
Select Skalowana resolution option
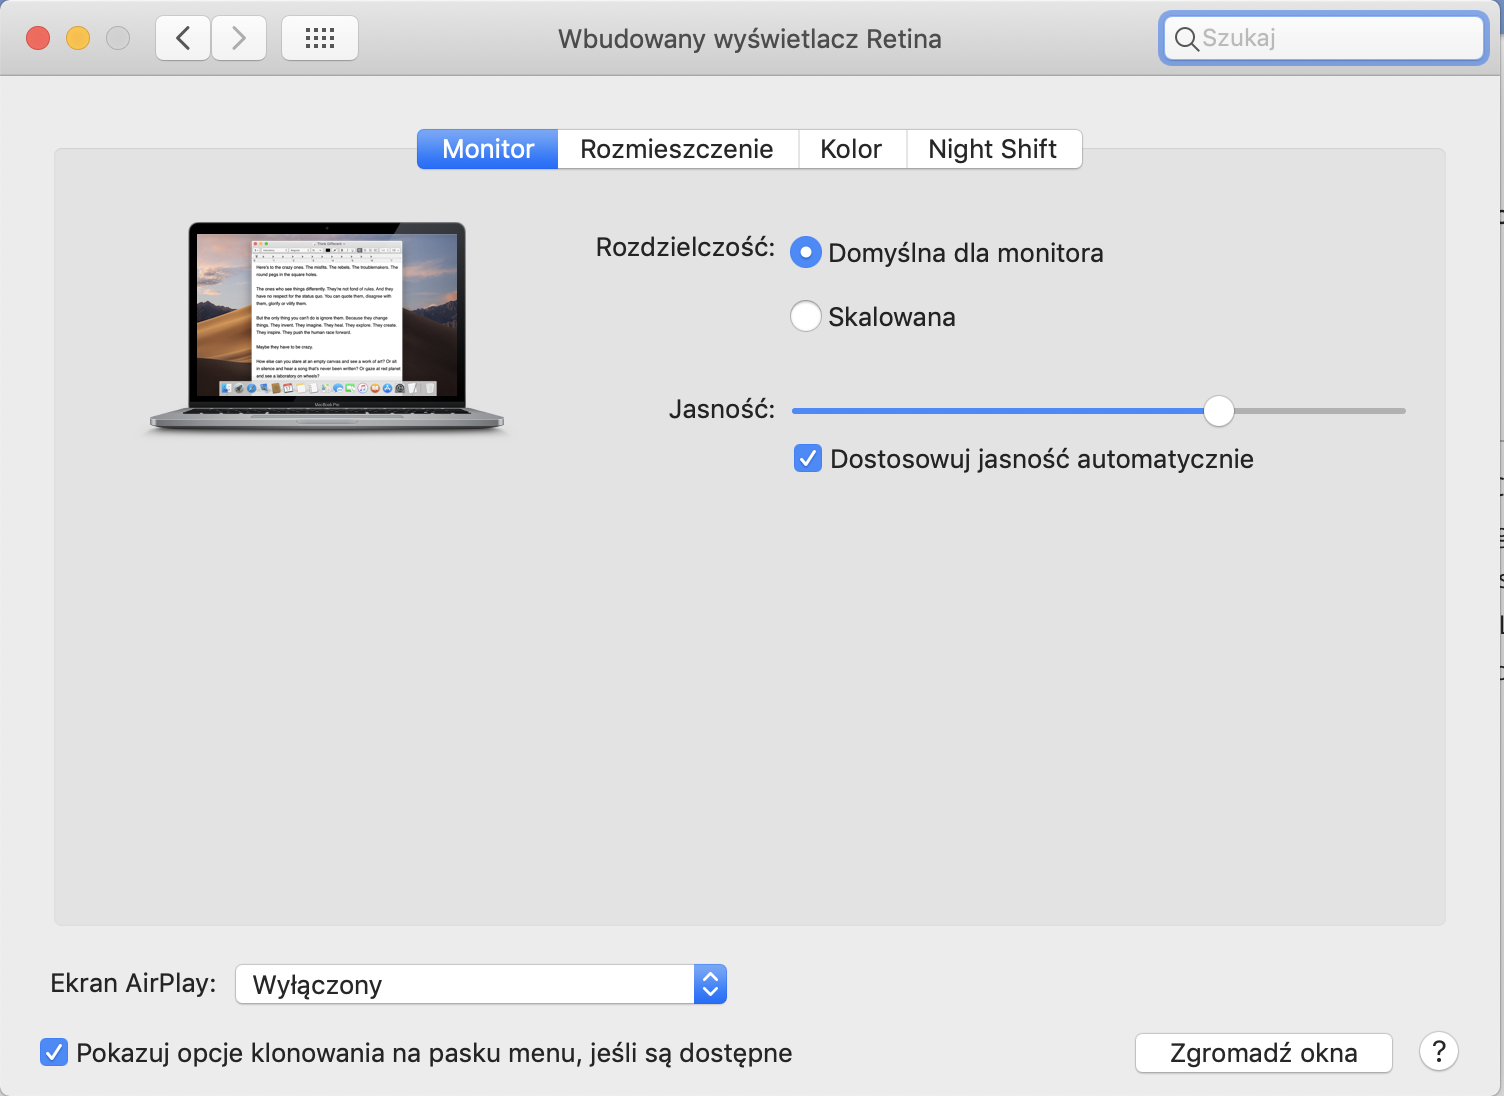point(806,317)
